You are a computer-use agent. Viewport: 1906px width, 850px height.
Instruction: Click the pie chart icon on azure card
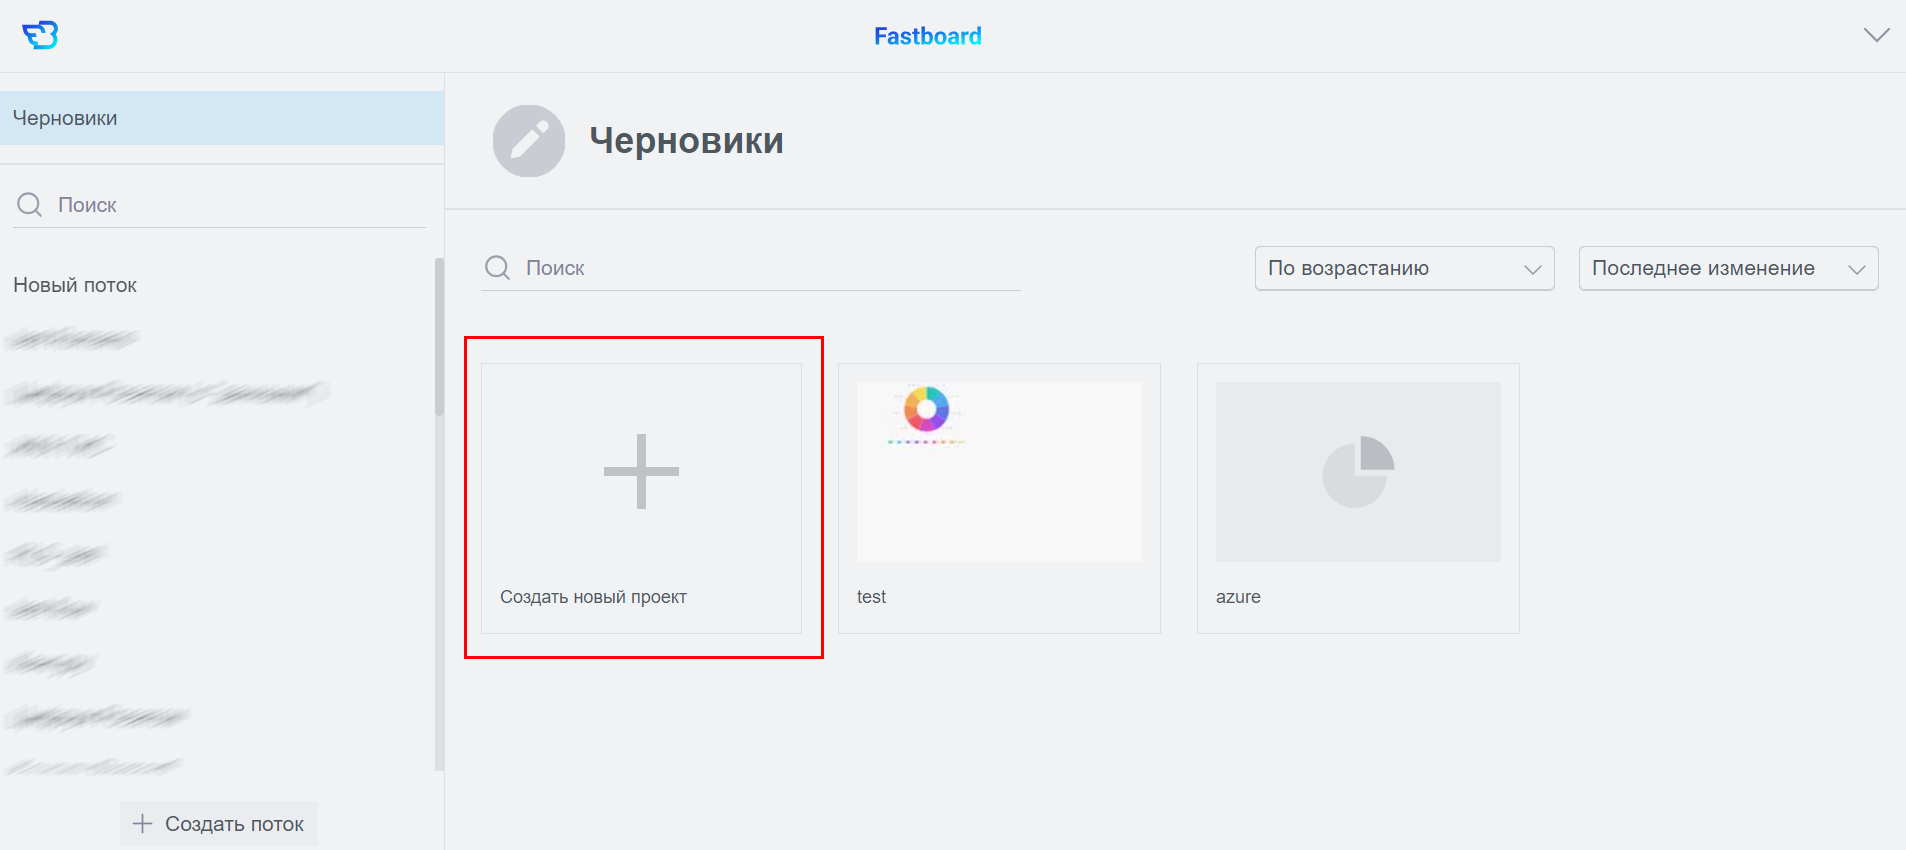pos(1357,471)
